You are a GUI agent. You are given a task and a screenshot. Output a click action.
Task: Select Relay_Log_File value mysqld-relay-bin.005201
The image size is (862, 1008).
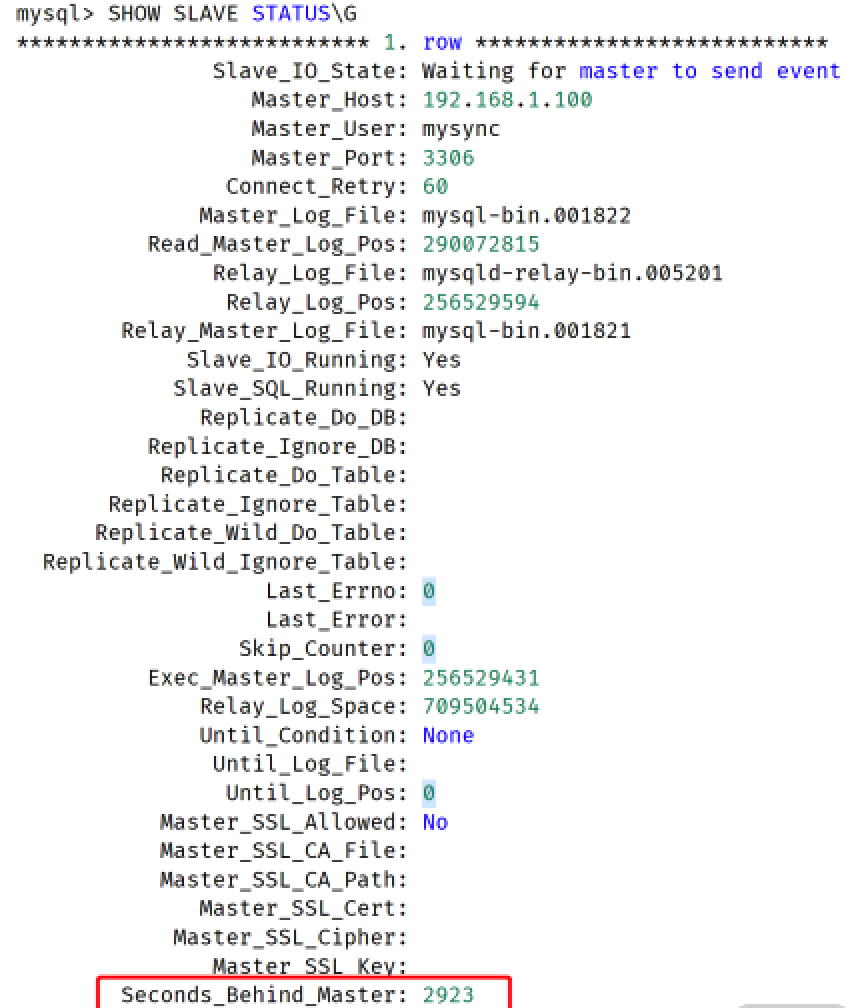coord(572,273)
